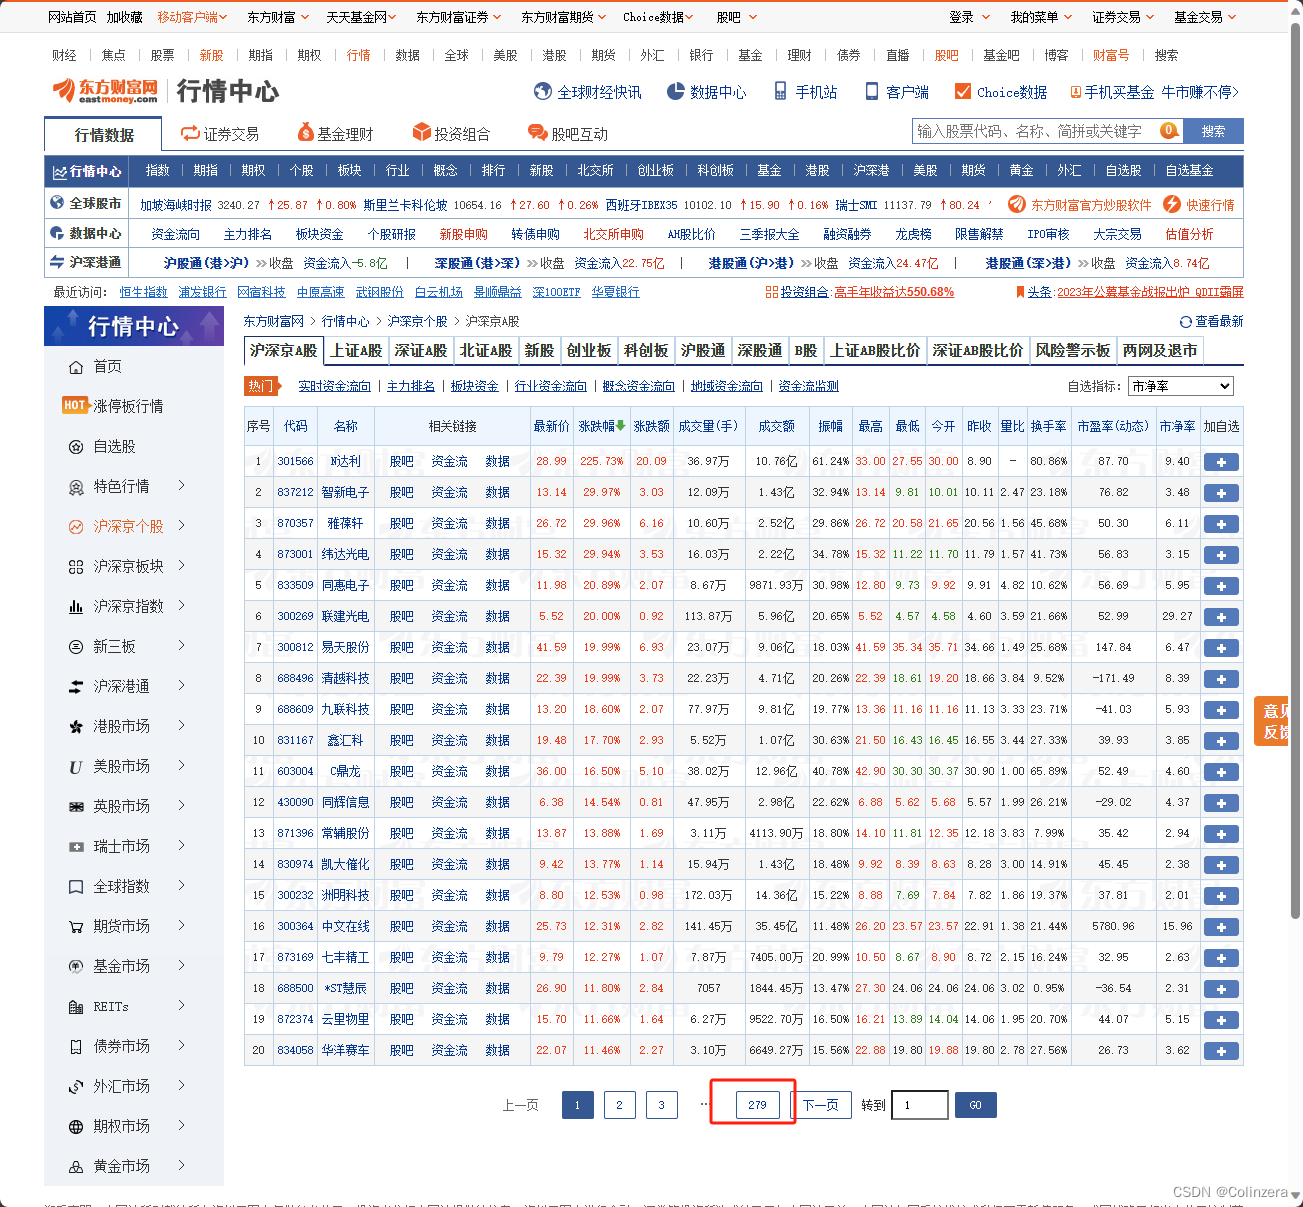Jump to page 2 of results
The width and height of the screenshot is (1303, 1207).
619,1105
